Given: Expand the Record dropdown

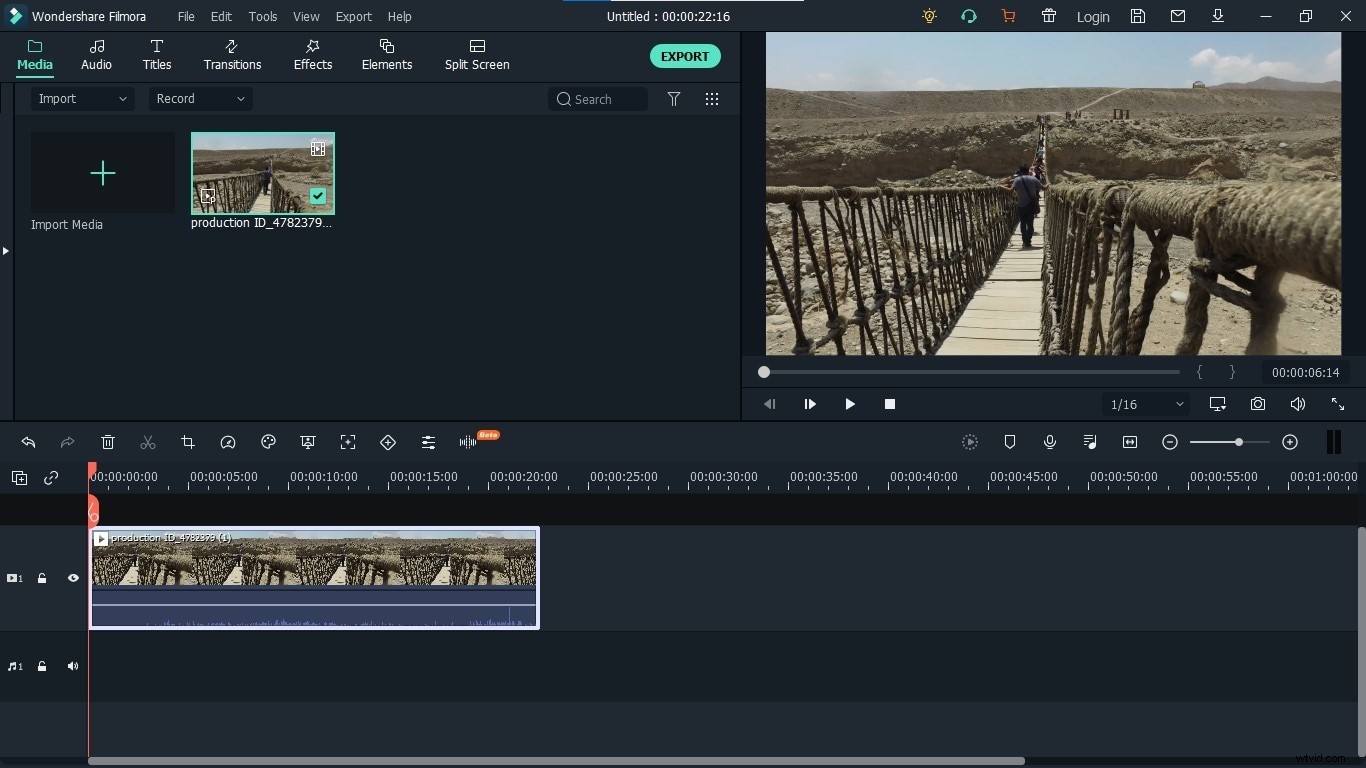Looking at the screenshot, I should pyautogui.click(x=199, y=99).
